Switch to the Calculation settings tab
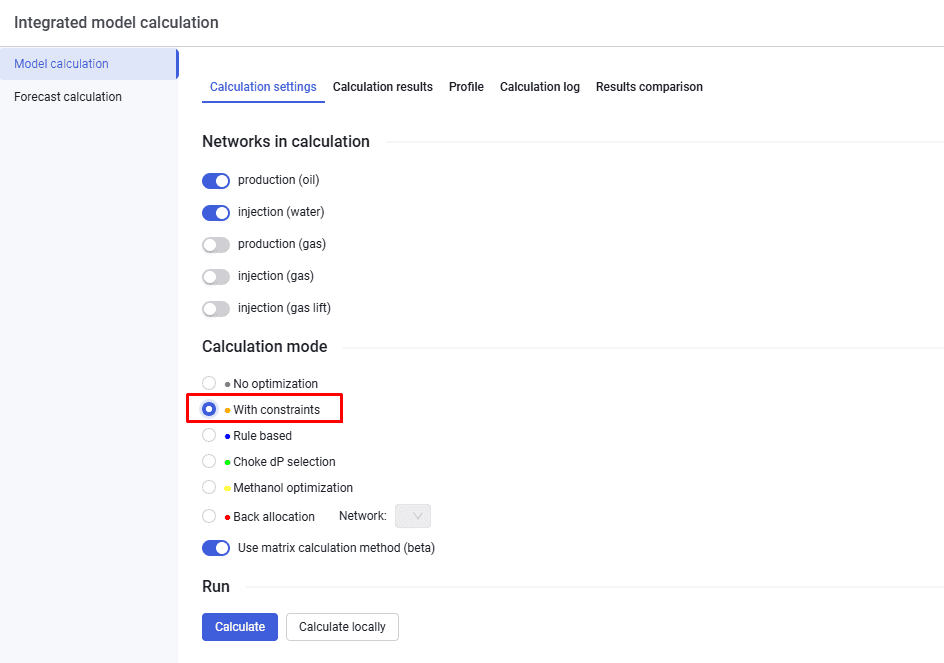Image resolution: width=944 pixels, height=663 pixels. [x=263, y=87]
